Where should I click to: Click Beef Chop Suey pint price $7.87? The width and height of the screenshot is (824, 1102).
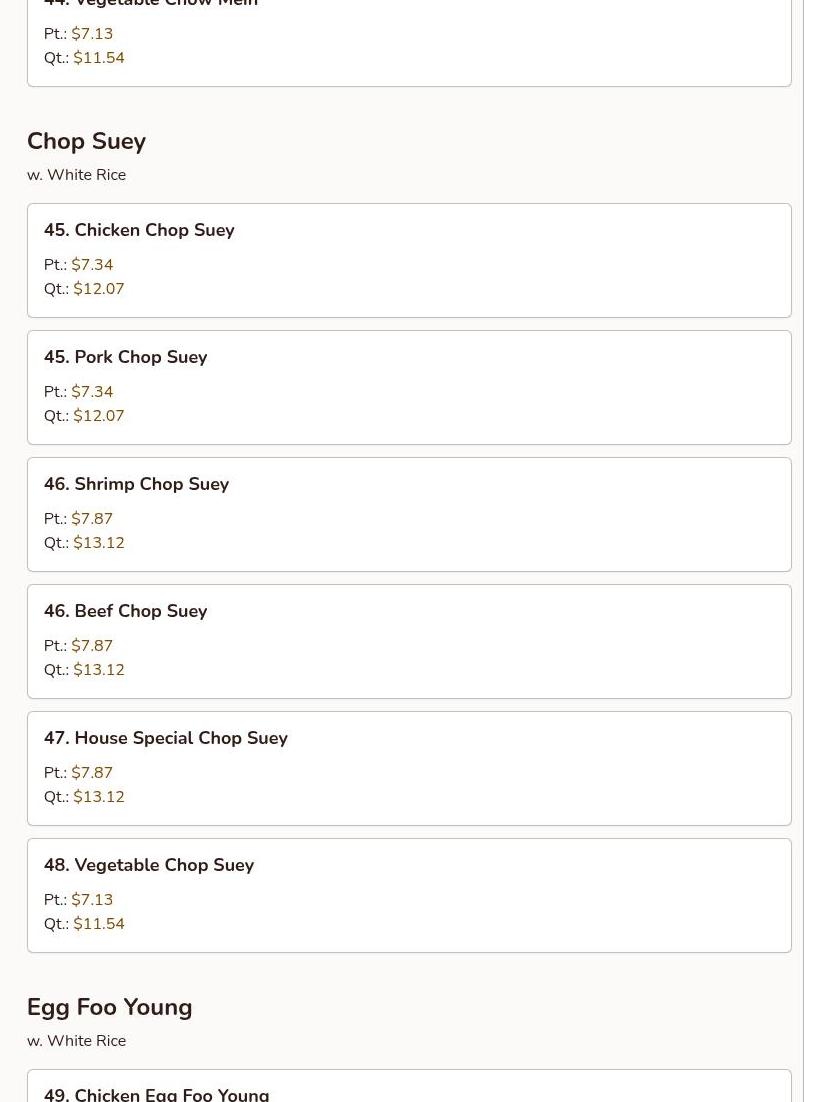point(92,646)
